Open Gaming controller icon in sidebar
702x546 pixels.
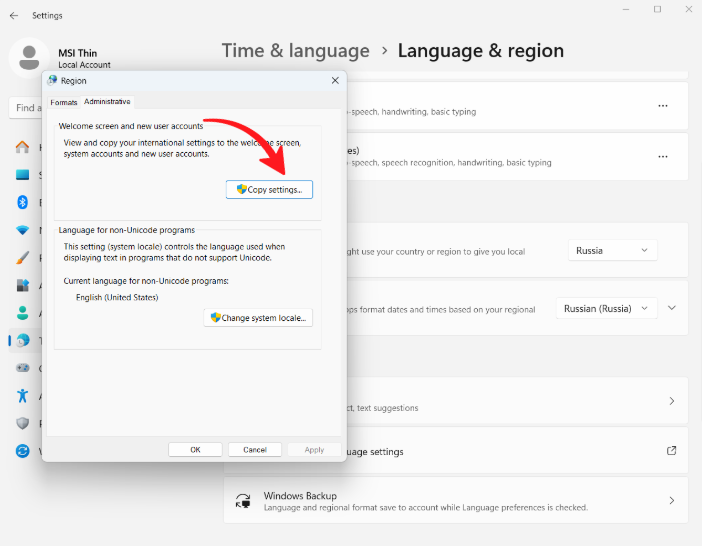point(22,368)
